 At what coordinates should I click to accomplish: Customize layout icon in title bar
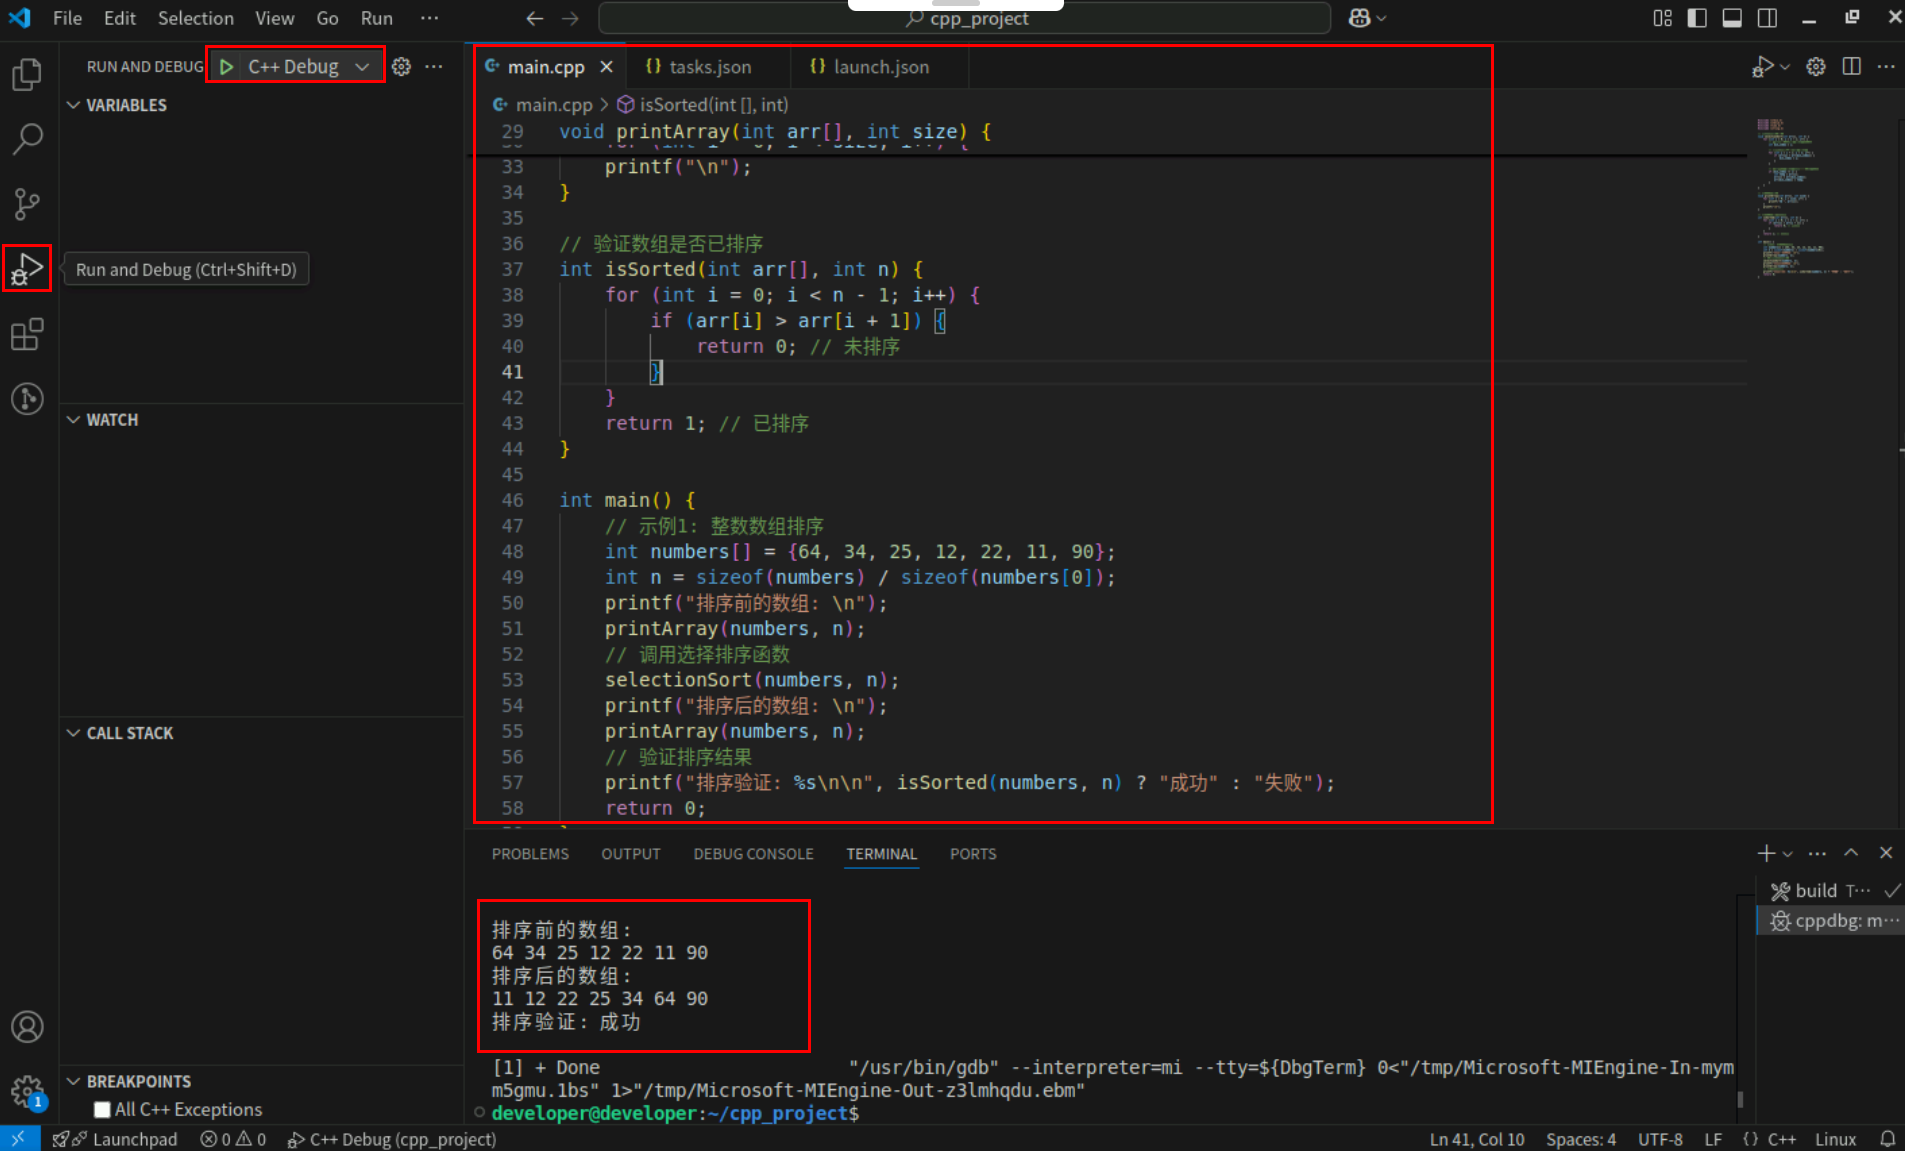[1662, 18]
